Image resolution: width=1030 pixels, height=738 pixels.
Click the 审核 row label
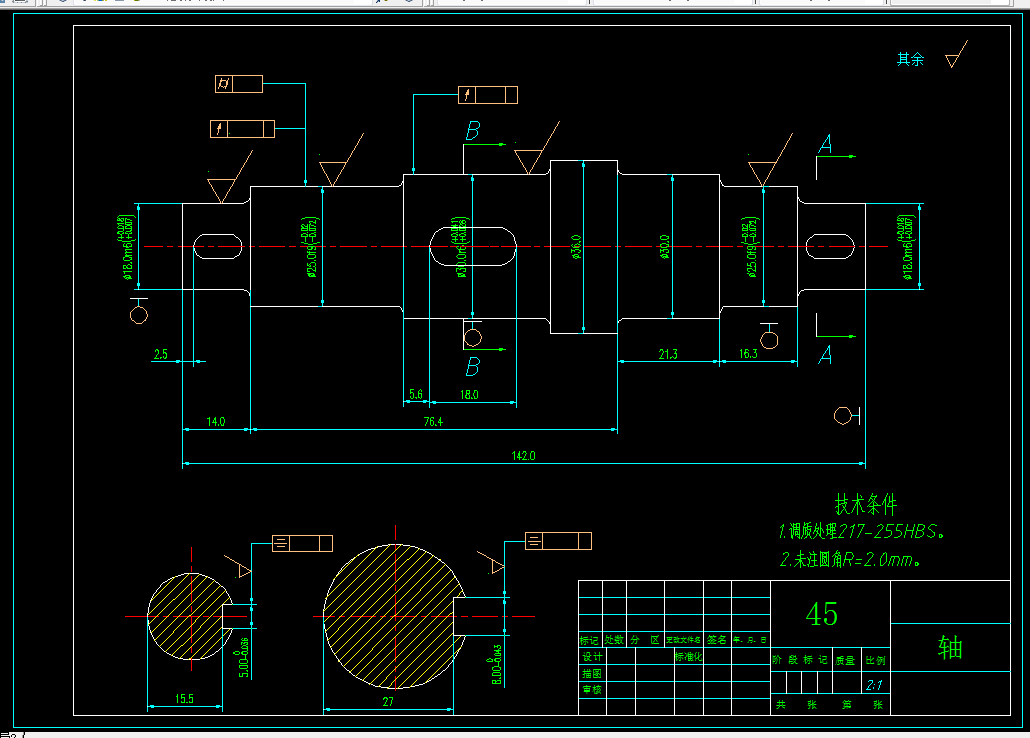pos(592,689)
